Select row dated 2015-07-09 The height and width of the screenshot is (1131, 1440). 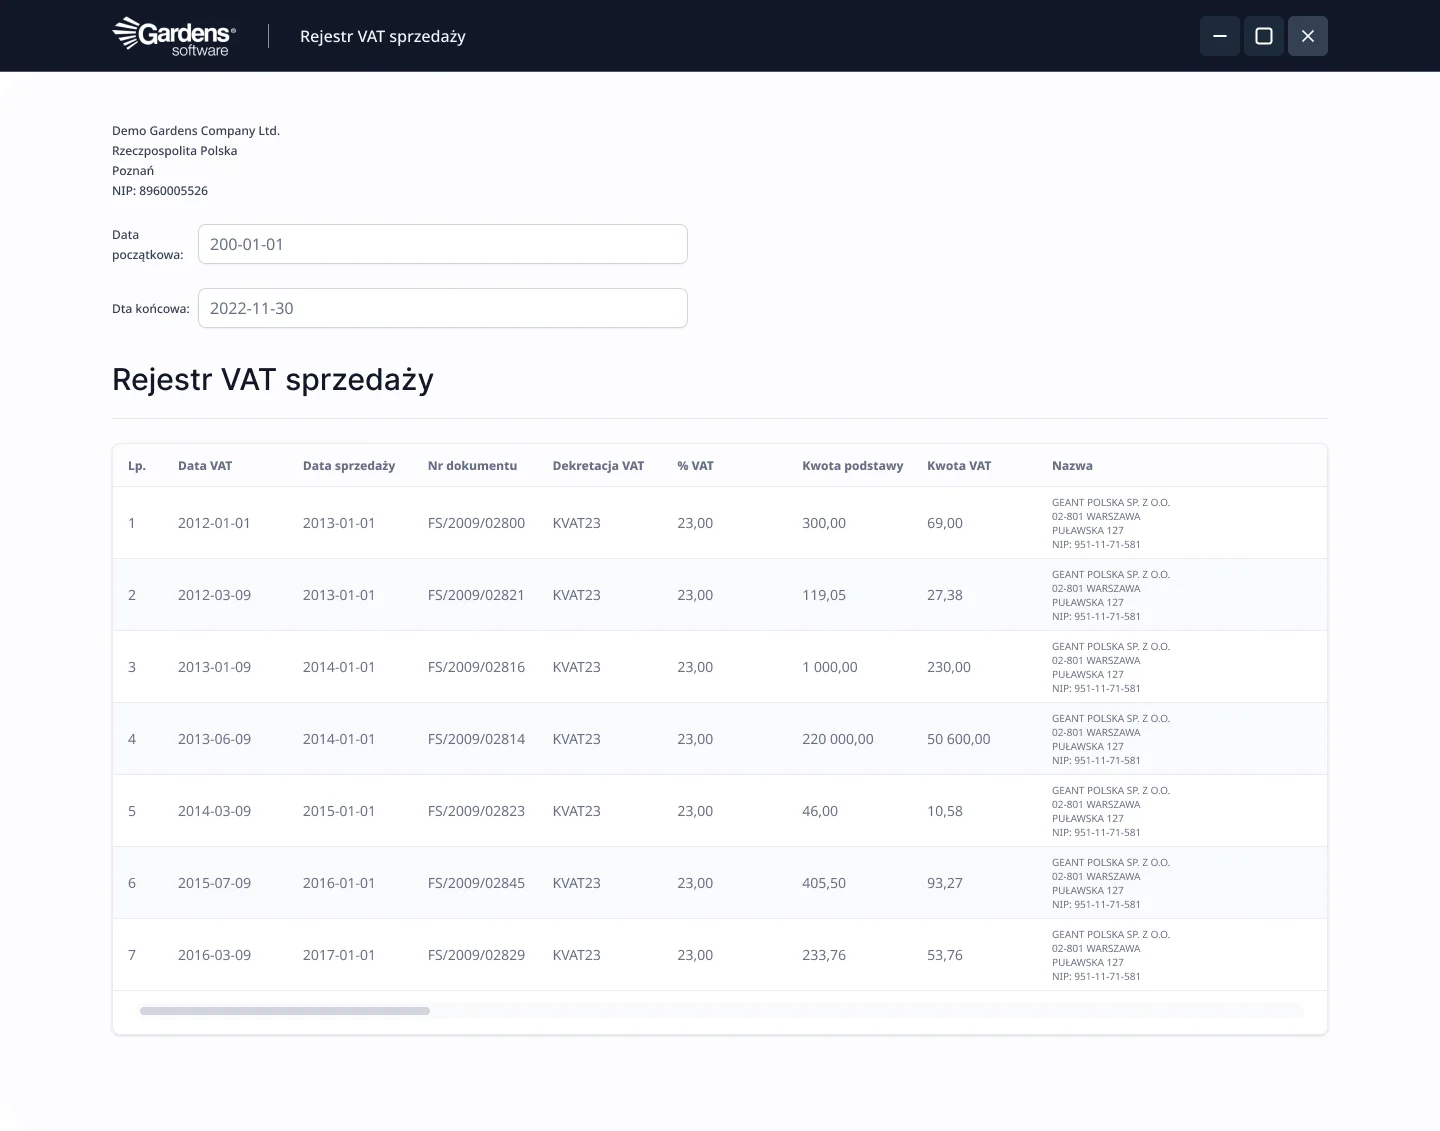(x=214, y=883)
